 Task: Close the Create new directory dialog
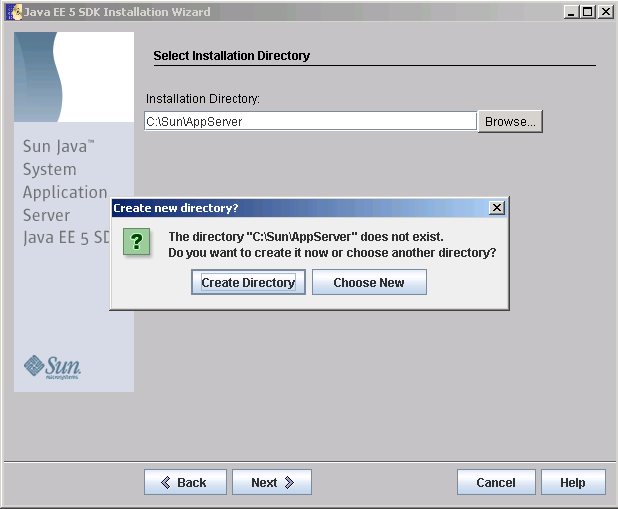coord(497,208)
